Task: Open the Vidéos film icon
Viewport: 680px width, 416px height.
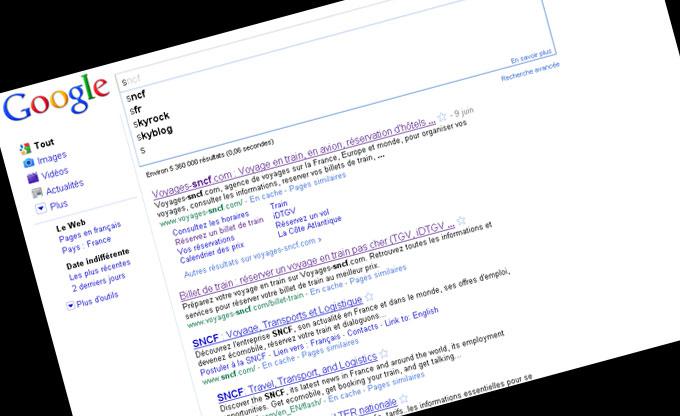Action: [33, 177]
